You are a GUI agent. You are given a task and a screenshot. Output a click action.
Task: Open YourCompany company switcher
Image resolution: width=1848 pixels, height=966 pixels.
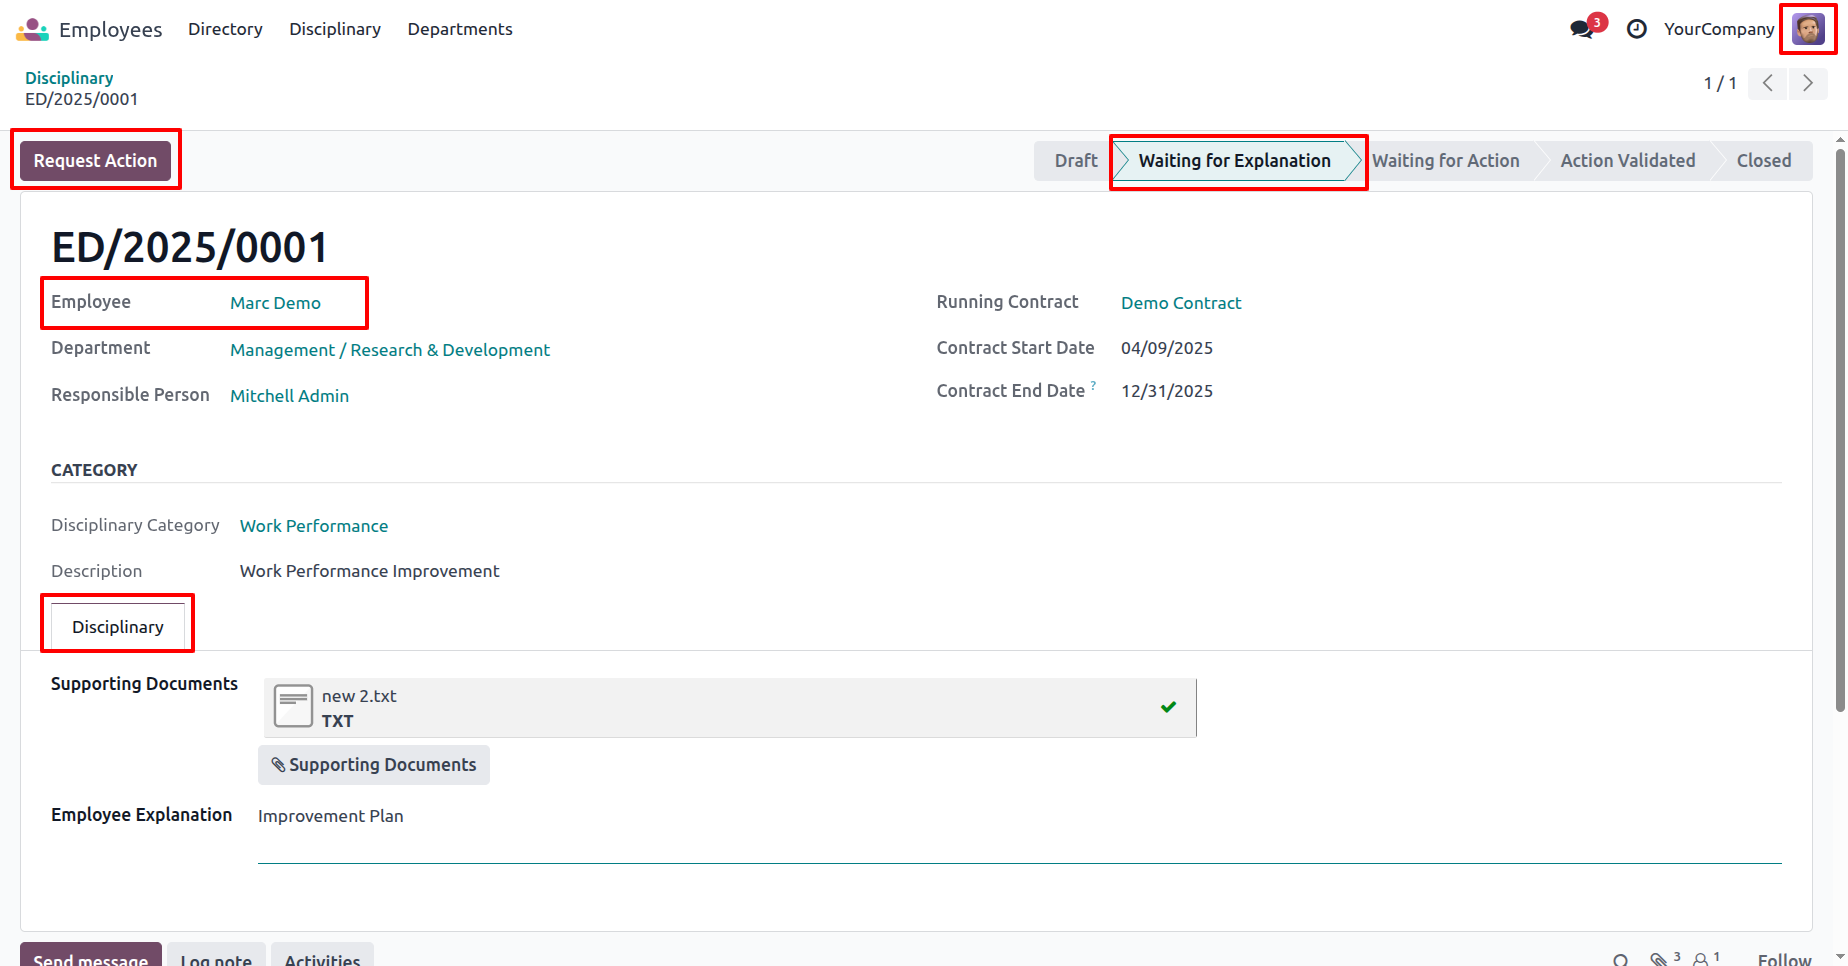click(1719, 29)
